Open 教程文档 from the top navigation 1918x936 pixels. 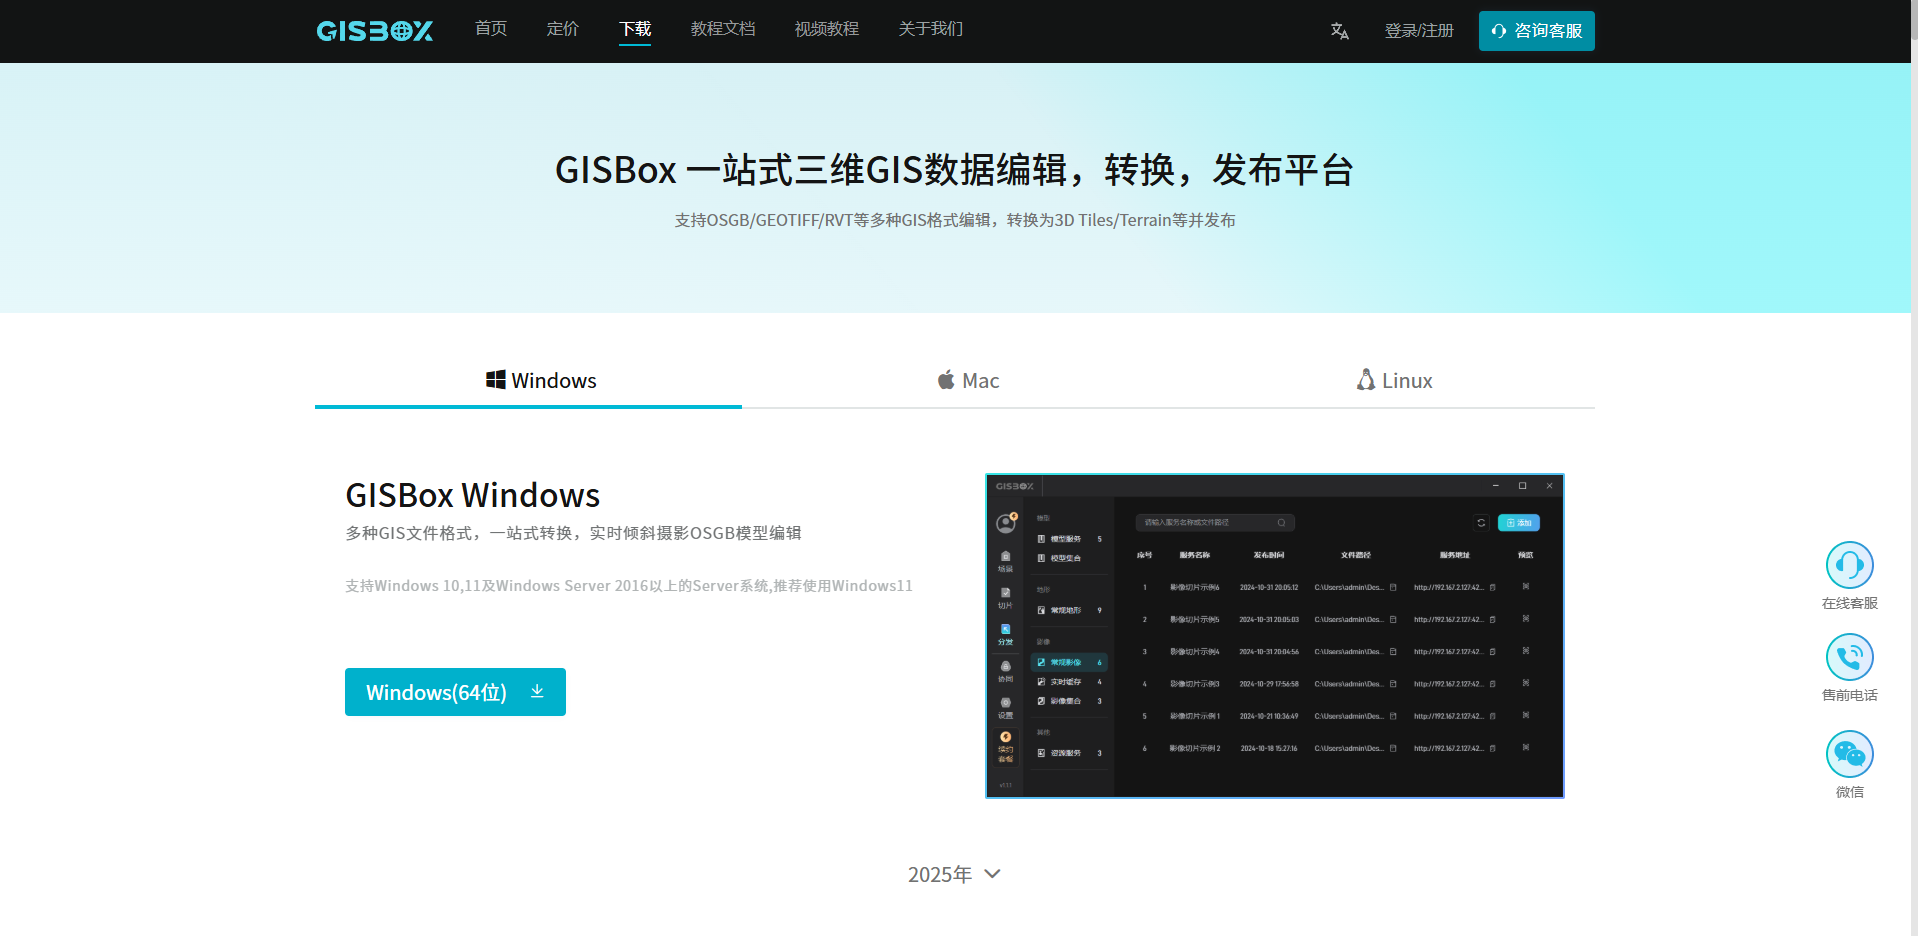723,29
